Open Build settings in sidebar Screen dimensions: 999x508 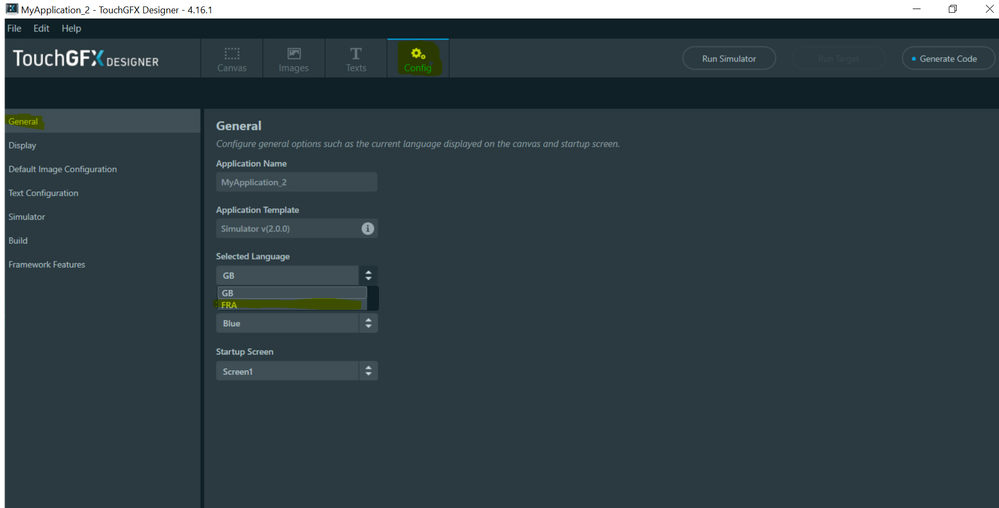click(x=103, y=240)
